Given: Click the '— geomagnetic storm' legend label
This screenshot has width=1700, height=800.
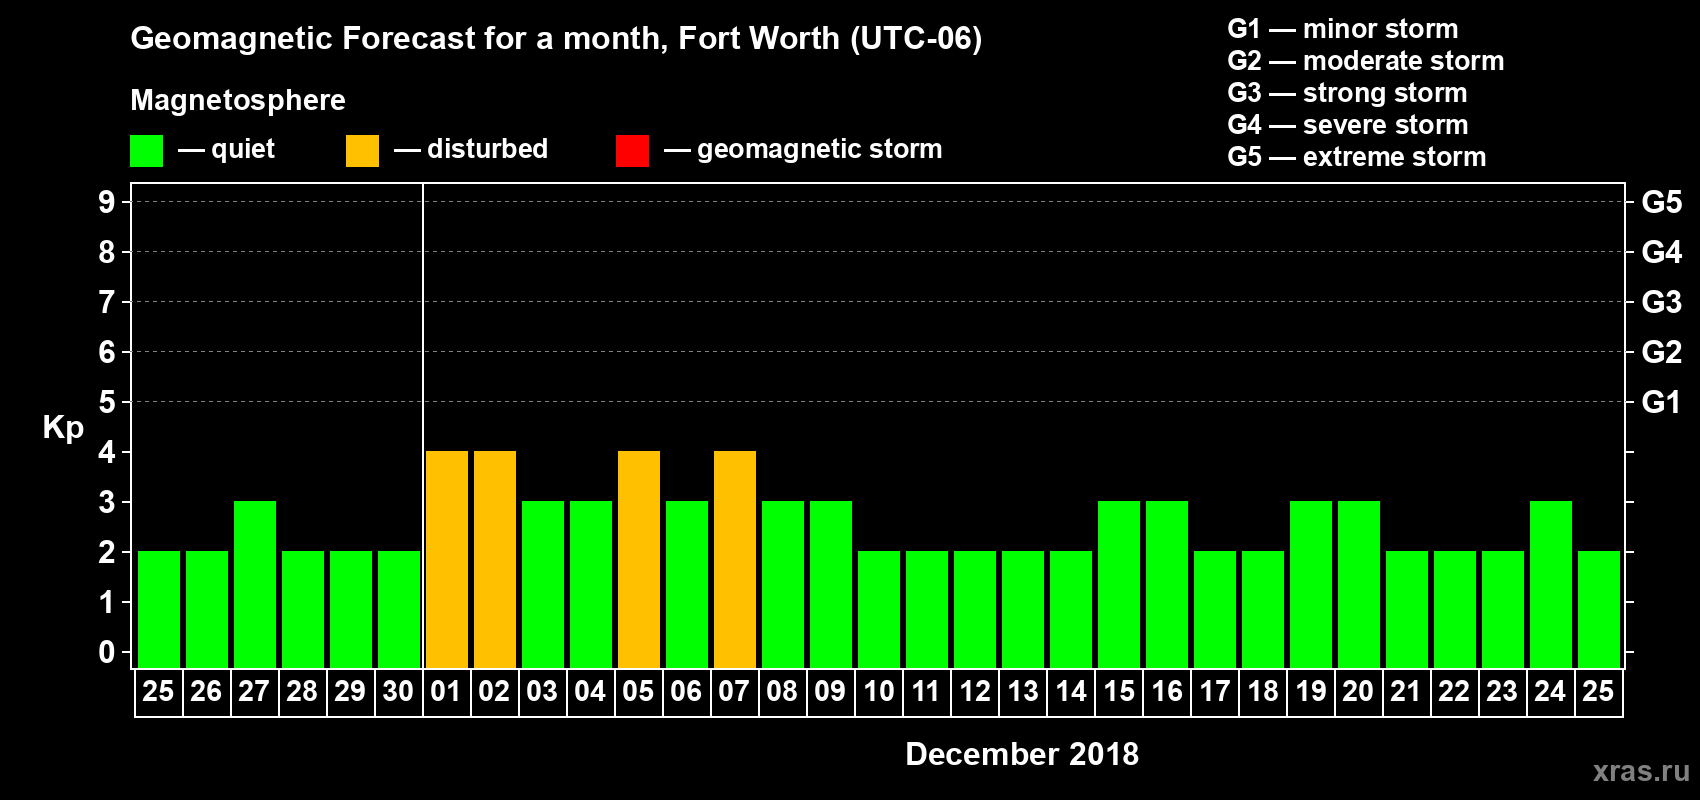Looking at the screenshot, I should pos(803,149).
